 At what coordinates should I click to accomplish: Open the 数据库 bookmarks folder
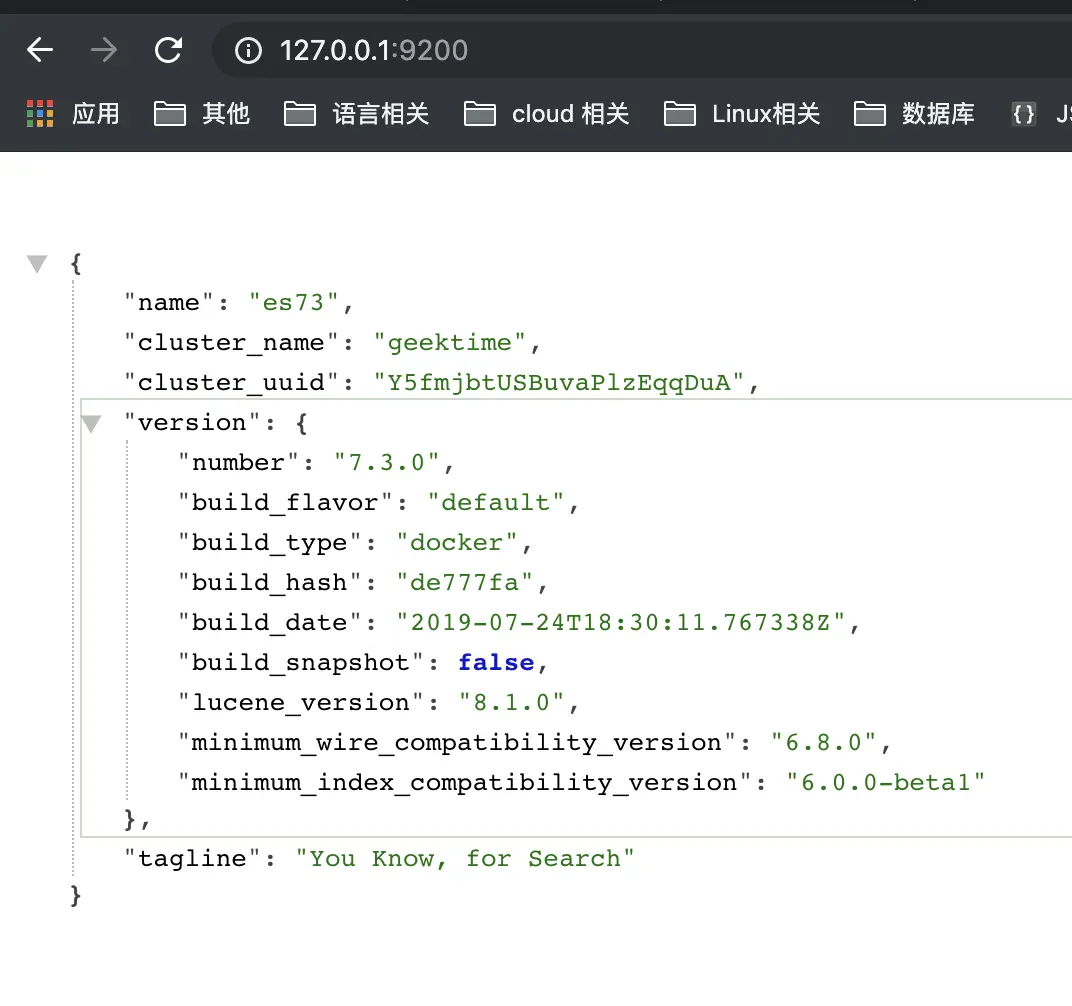pyautogui.click(x=914, y=114)
